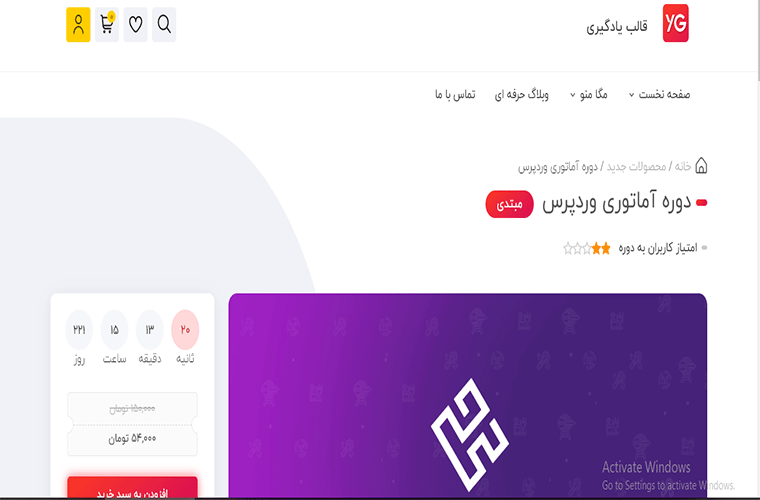This screenshot has width=760, height=500.
Task: Click the discounted price ۵۴,۰۰۰ تومان
Action: [132, 438]
